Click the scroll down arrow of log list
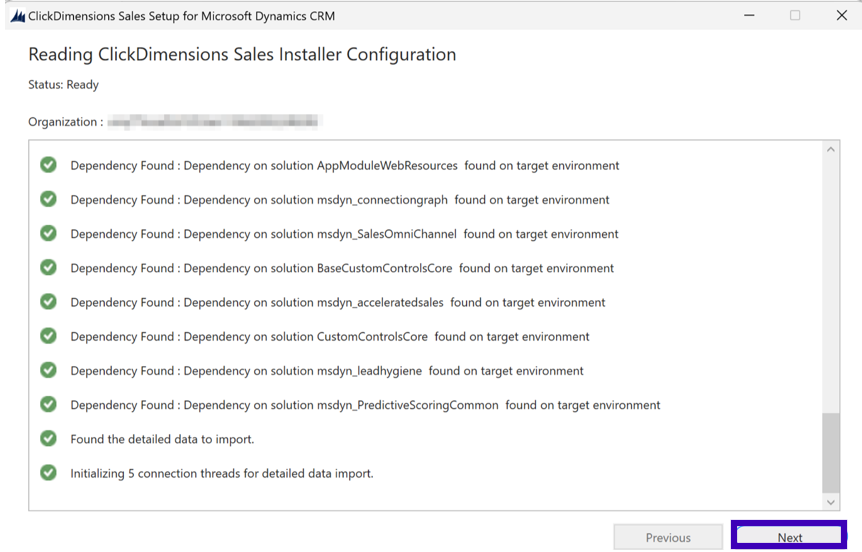This screenshot has height=552, width=862. [x=831, y=502]
